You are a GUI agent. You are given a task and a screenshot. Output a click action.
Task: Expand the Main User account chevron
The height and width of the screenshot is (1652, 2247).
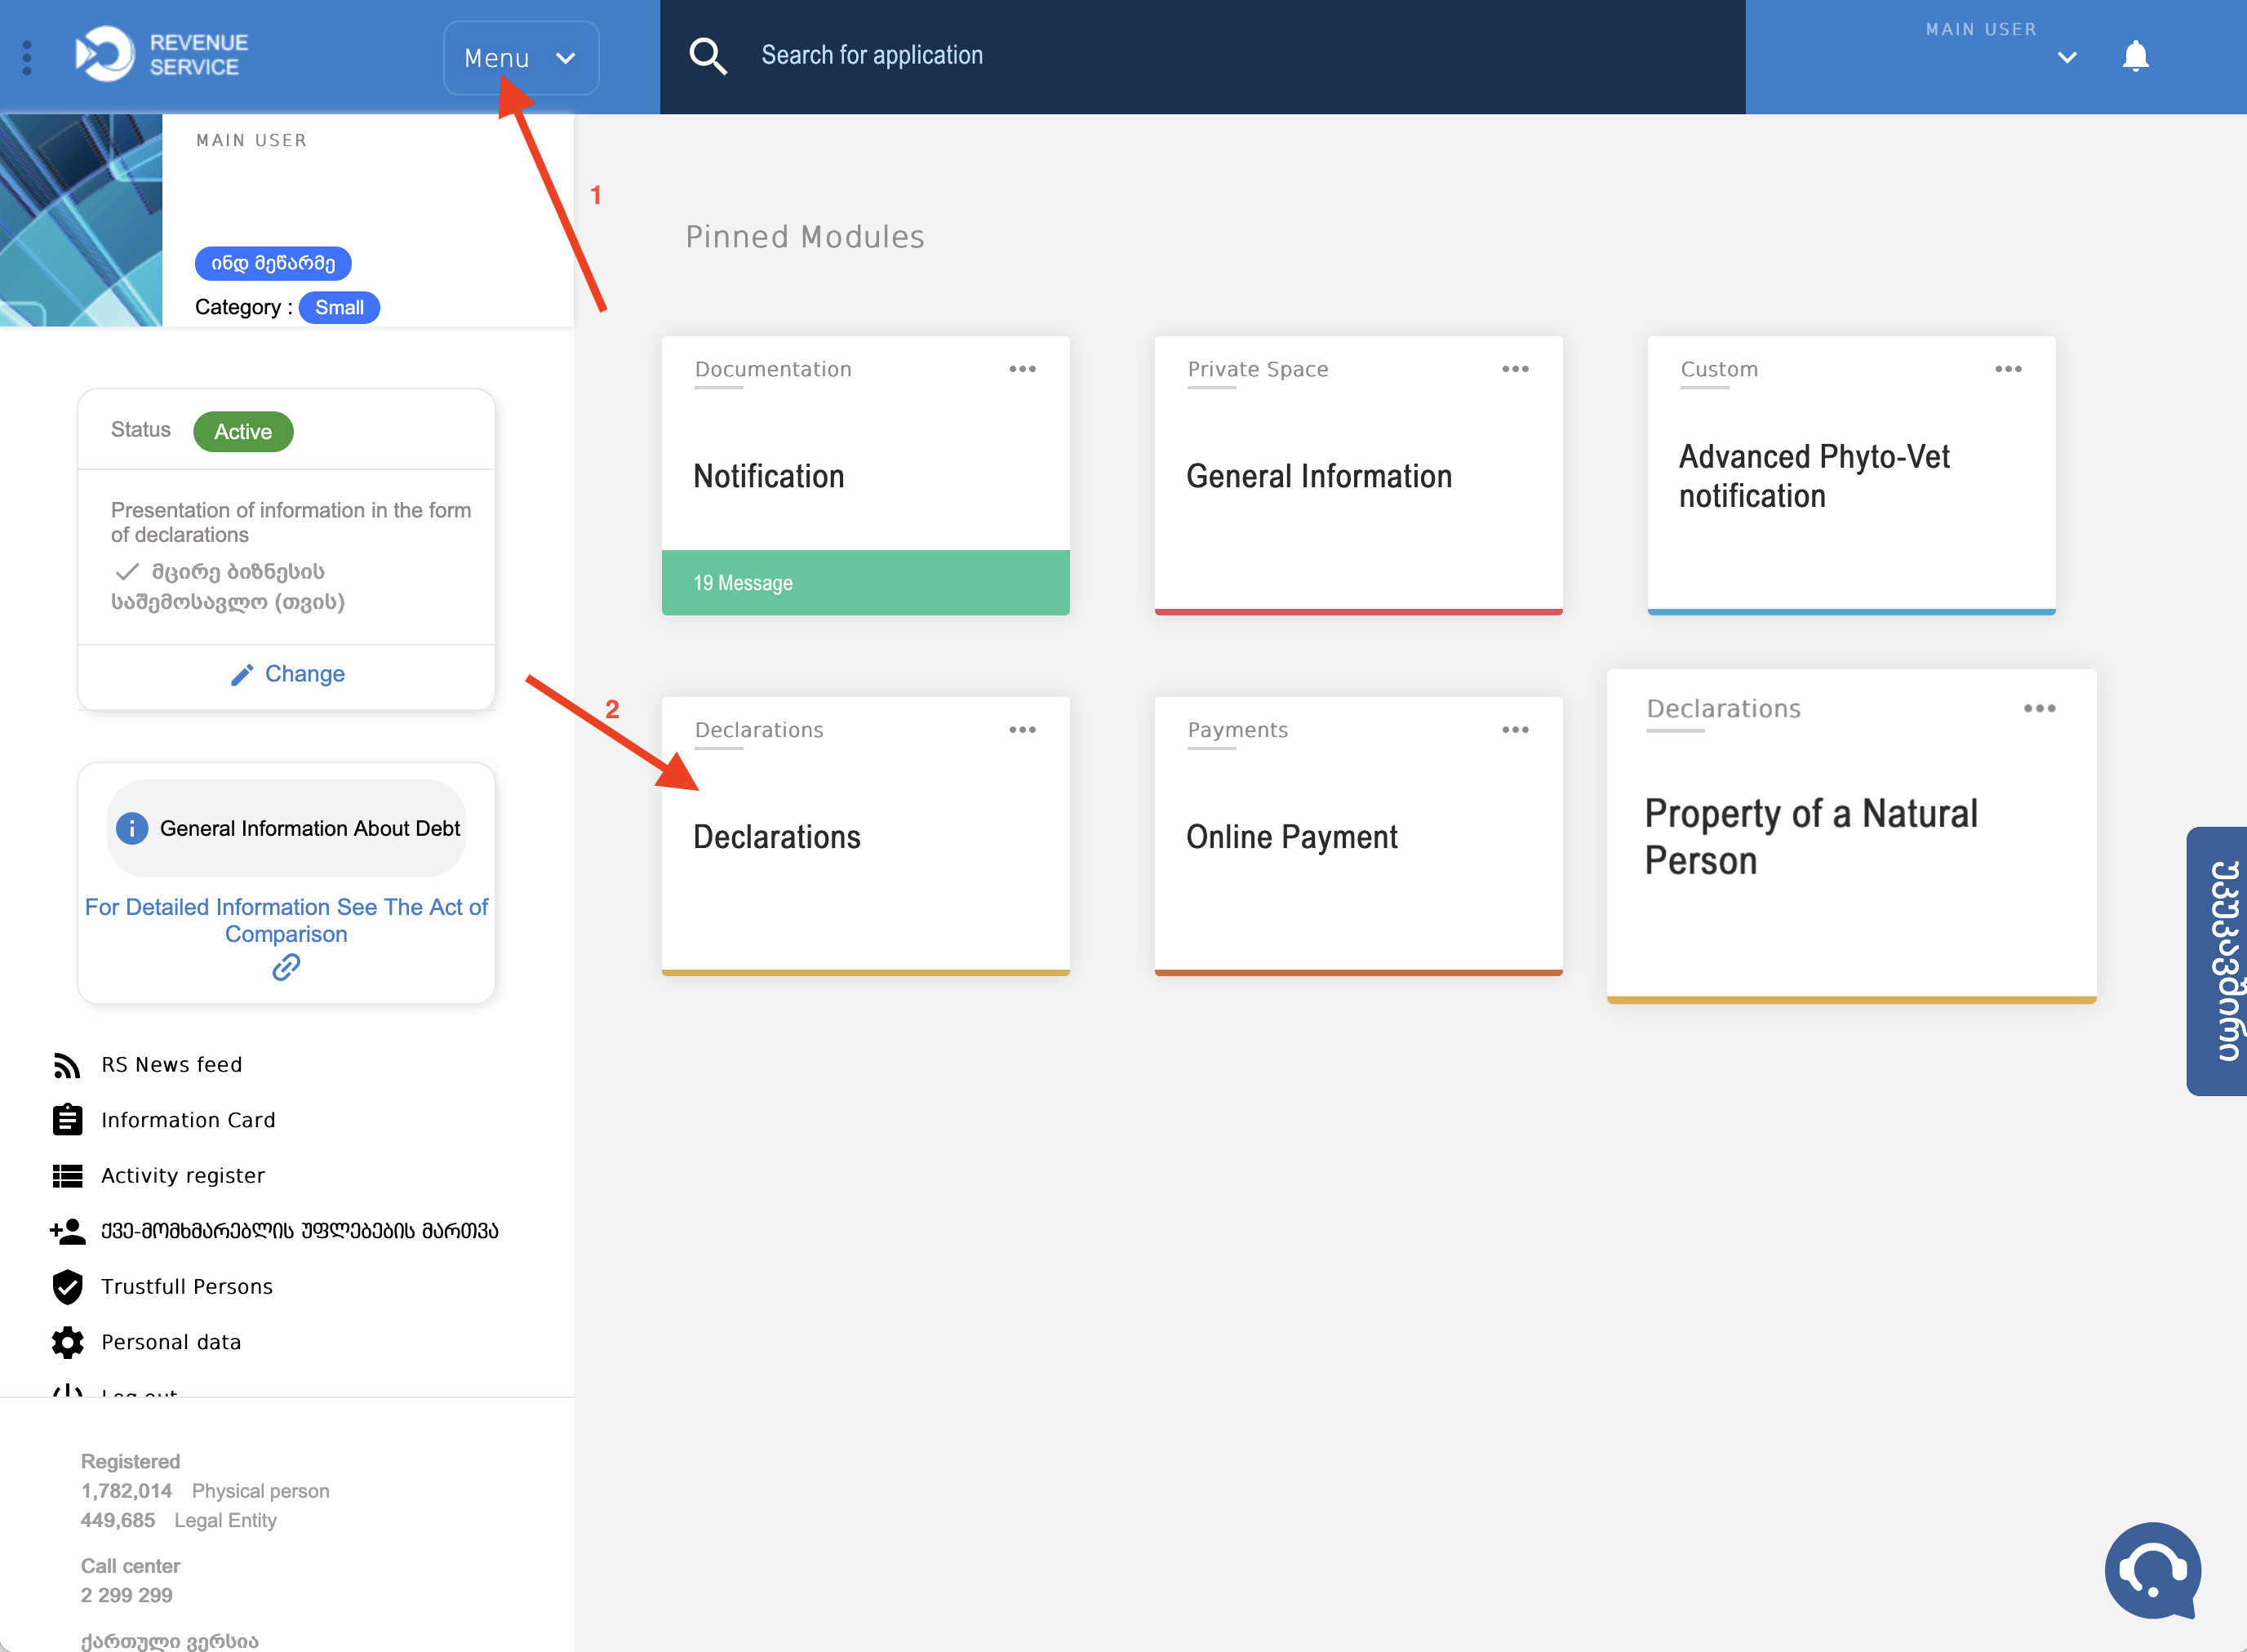click(x=2067, y=57)
